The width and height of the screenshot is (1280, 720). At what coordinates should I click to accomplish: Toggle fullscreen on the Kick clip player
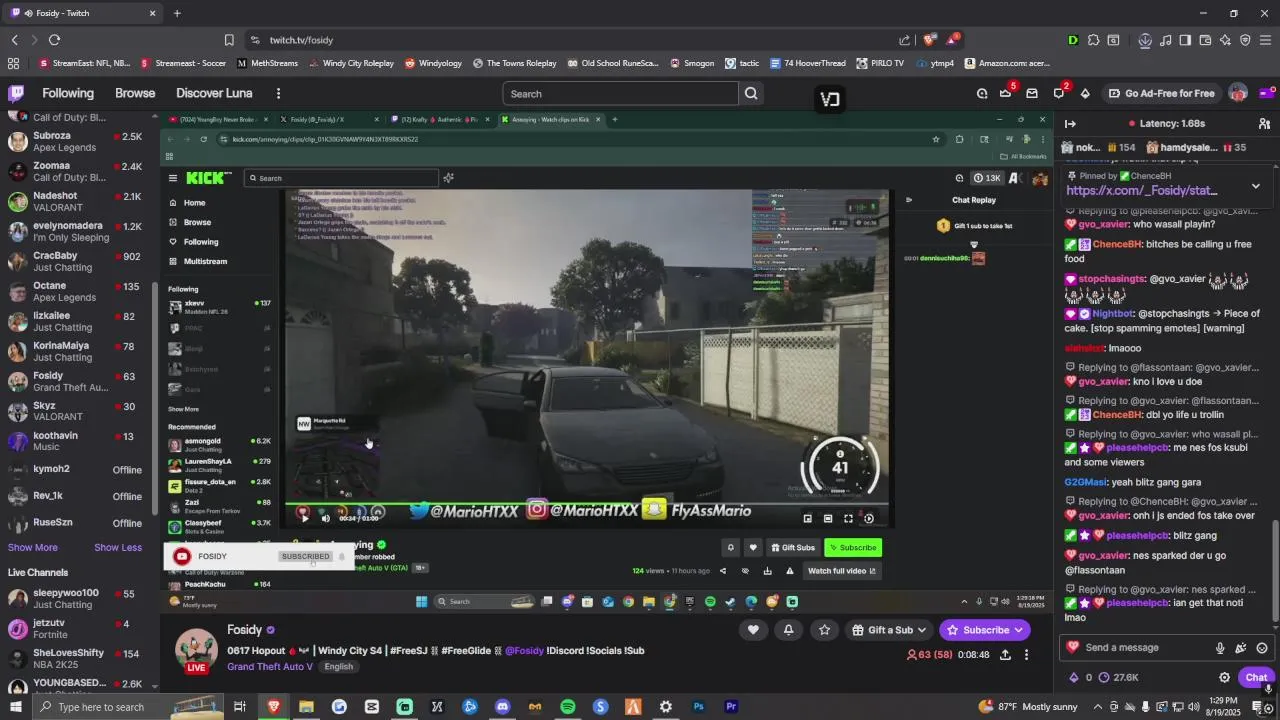(848, 518)
